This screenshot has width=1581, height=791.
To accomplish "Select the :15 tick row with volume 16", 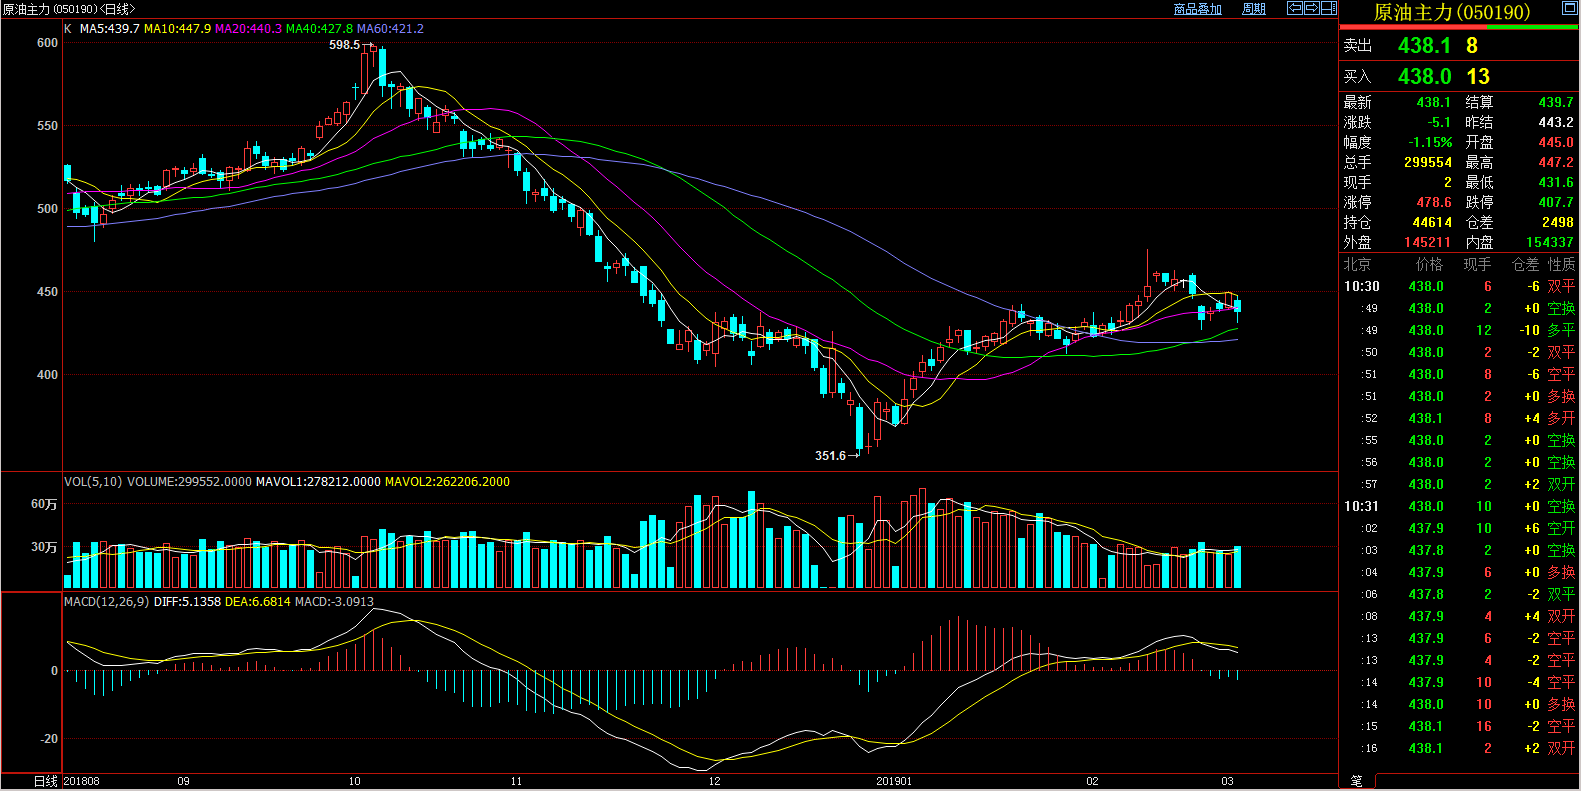I will coord(1459,726).
